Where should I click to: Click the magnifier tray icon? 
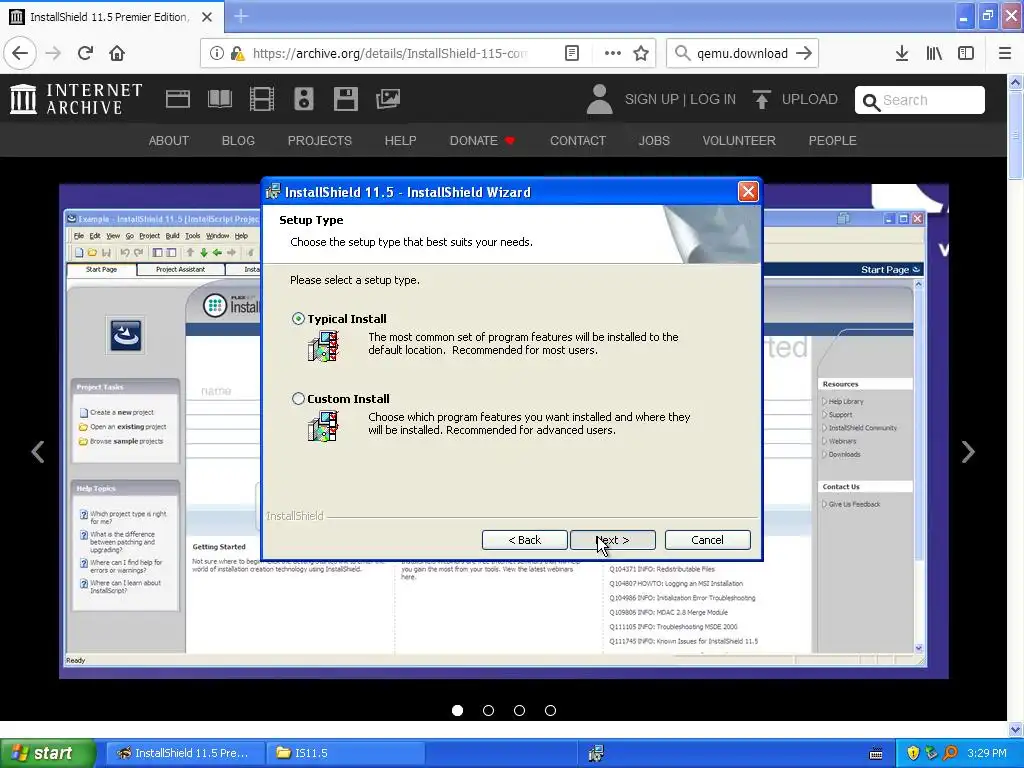[x=950, y=753]
